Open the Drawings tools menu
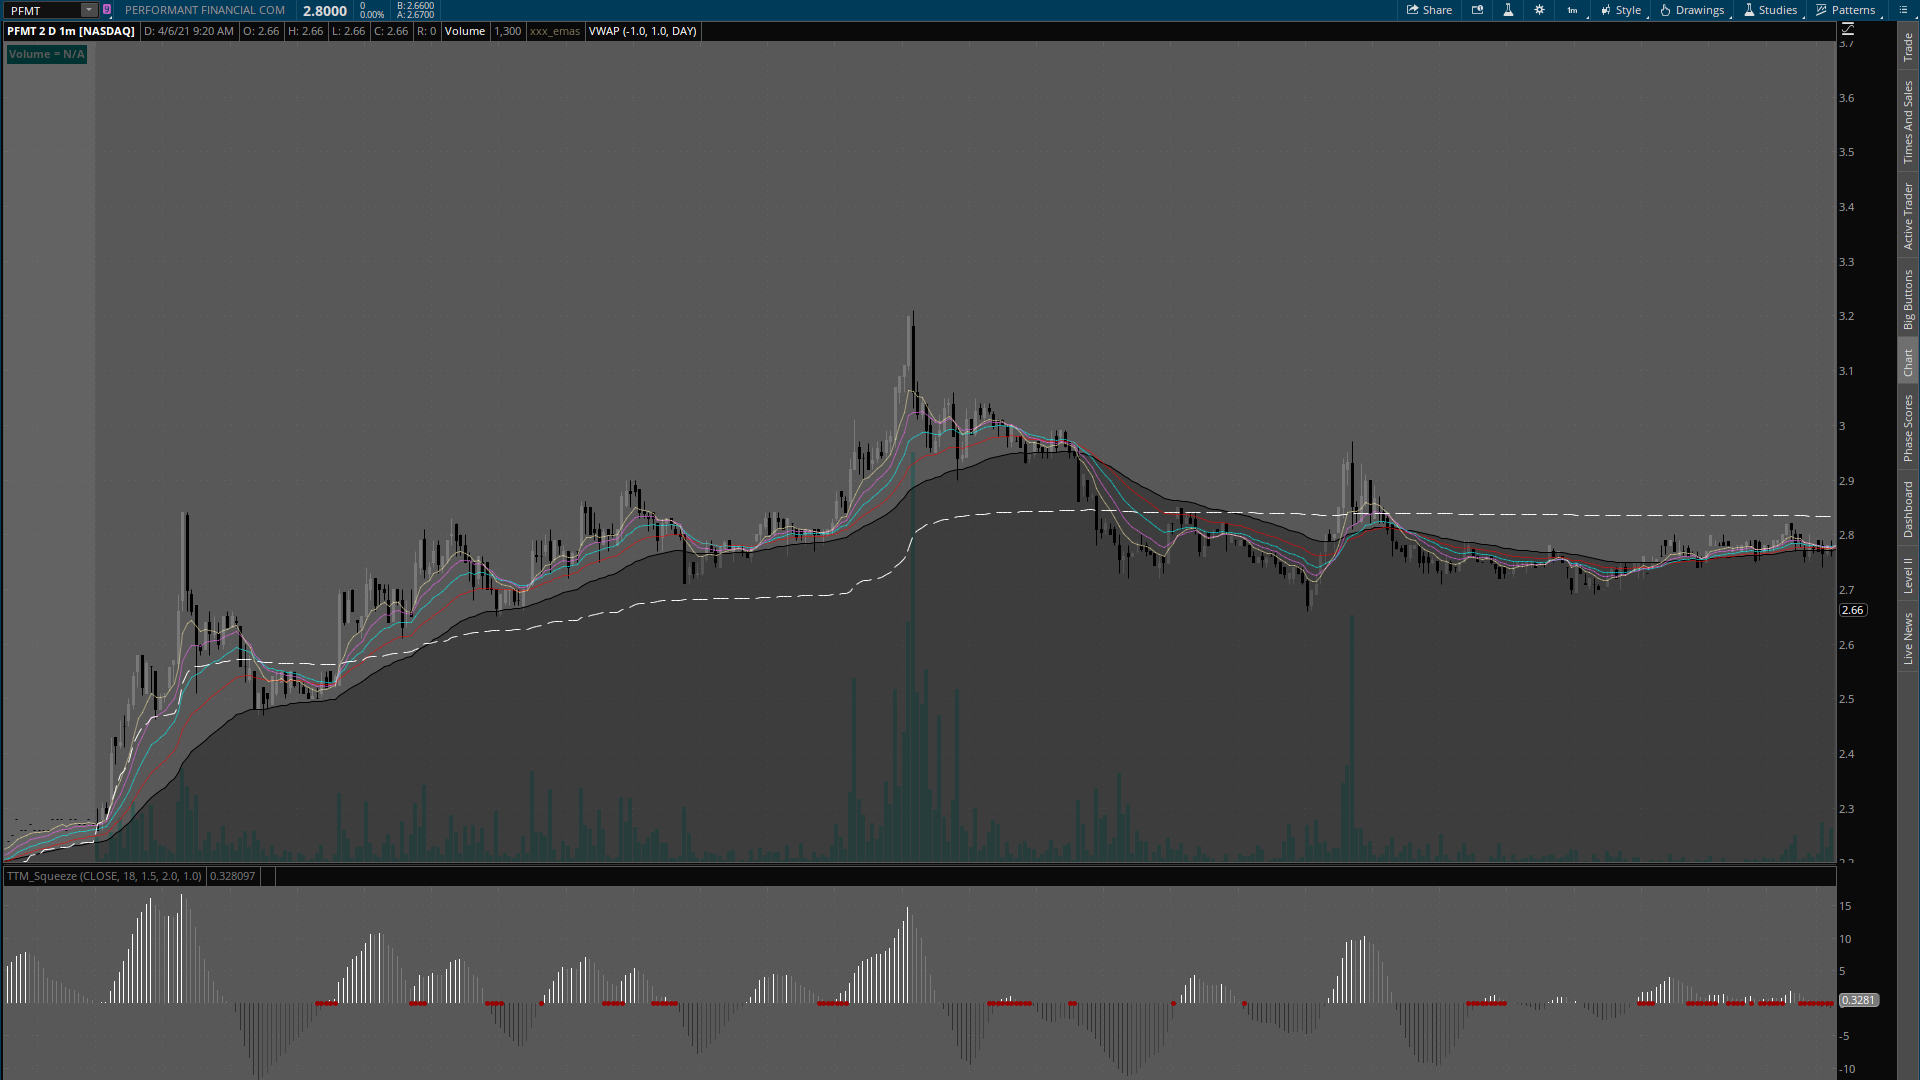 pyautogui.click(x=1692, y=10)
